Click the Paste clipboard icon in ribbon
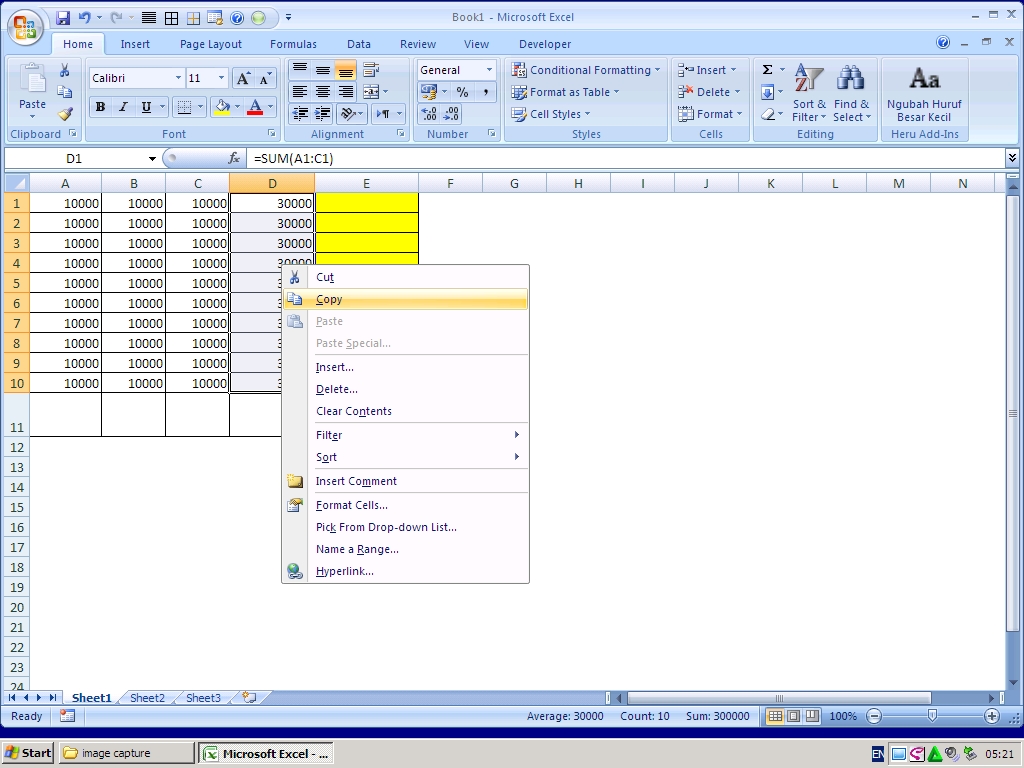 click(x=32, y=80)
